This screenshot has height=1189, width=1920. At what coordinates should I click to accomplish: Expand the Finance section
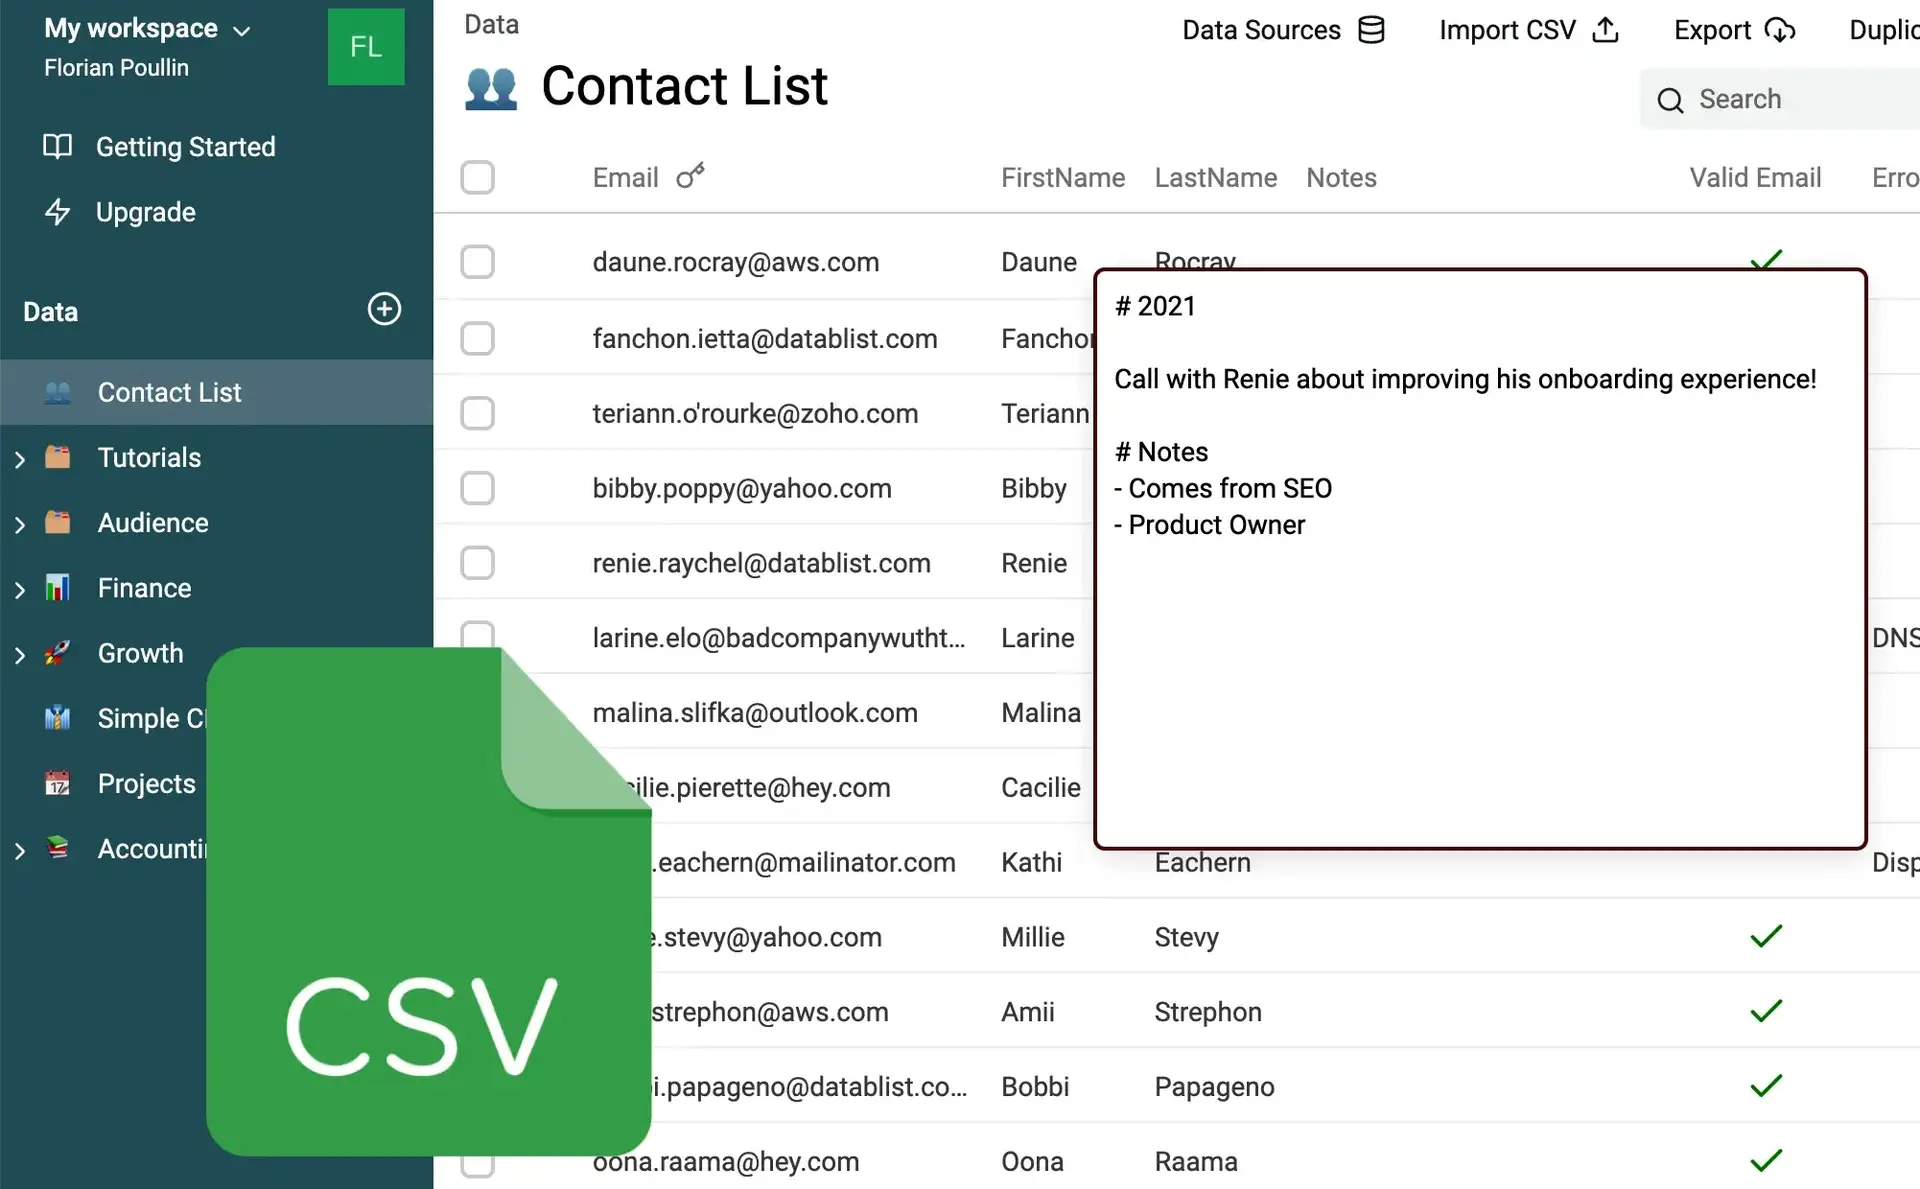[19, 588]
